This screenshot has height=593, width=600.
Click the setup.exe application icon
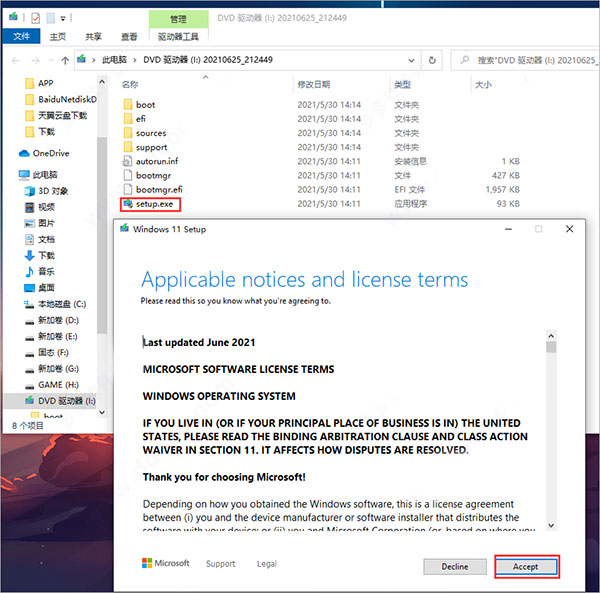pyautogui.click(x=128, y=204)
